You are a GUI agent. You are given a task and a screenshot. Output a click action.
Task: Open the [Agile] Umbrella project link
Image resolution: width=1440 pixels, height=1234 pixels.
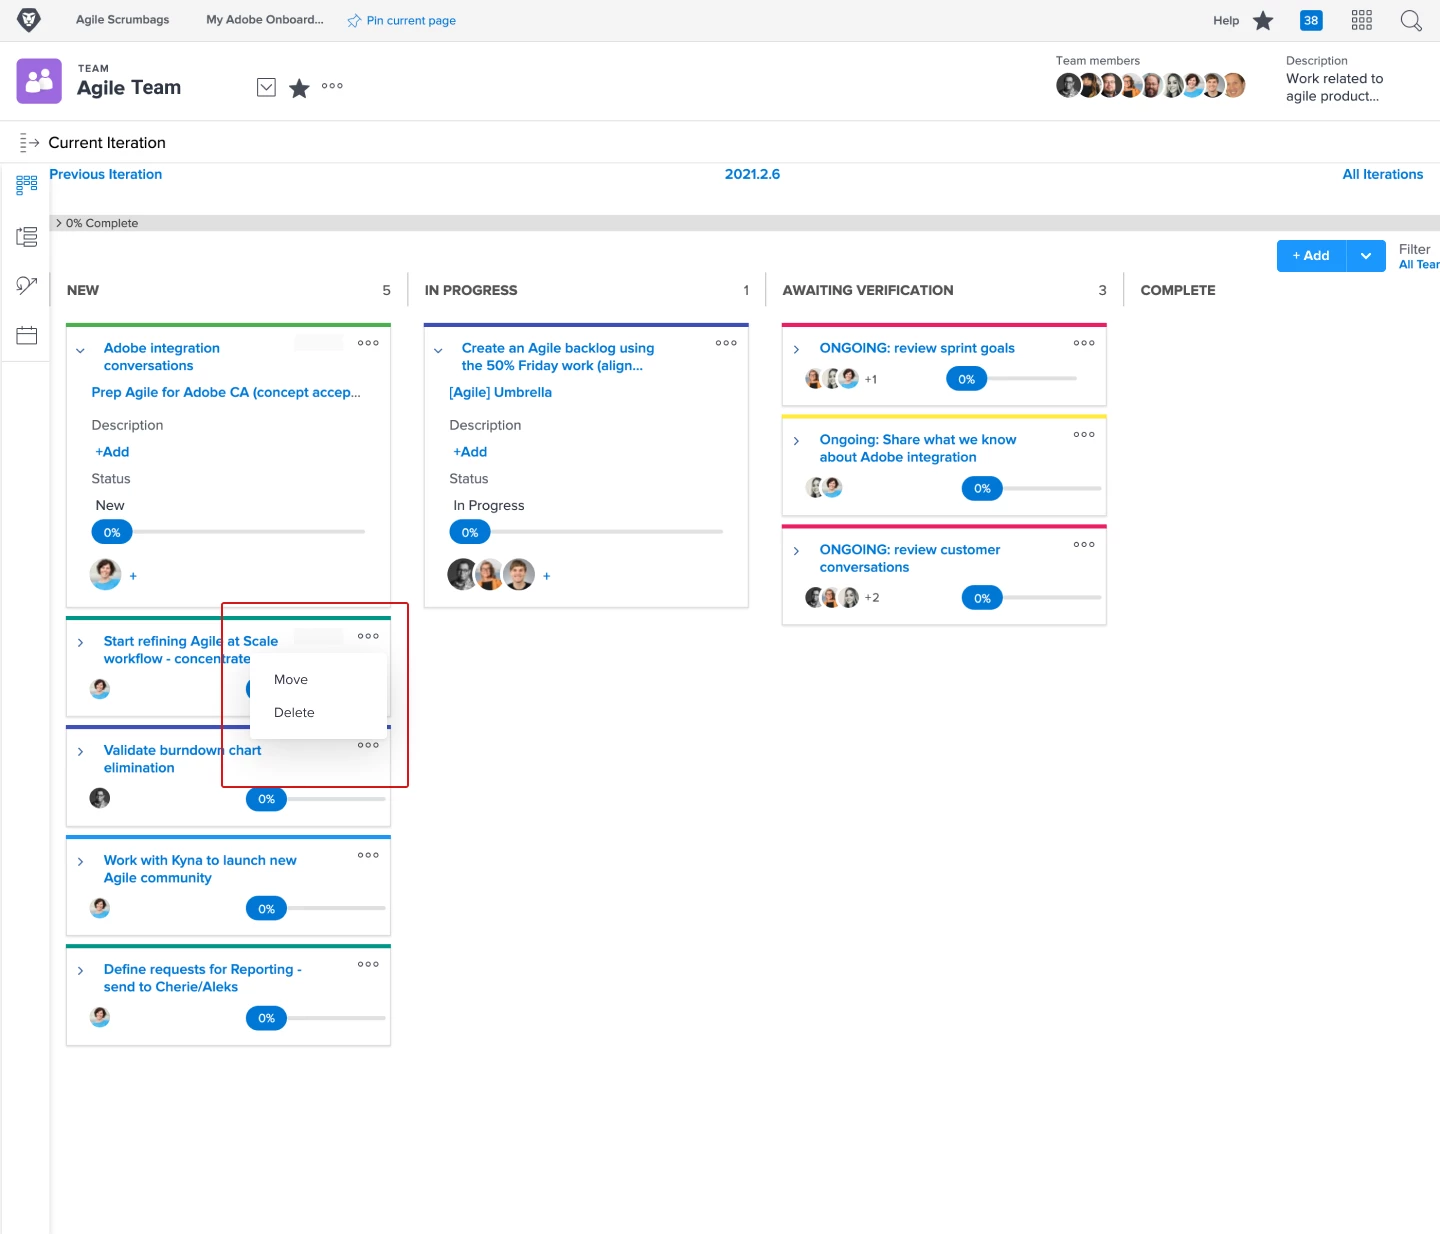500,392
